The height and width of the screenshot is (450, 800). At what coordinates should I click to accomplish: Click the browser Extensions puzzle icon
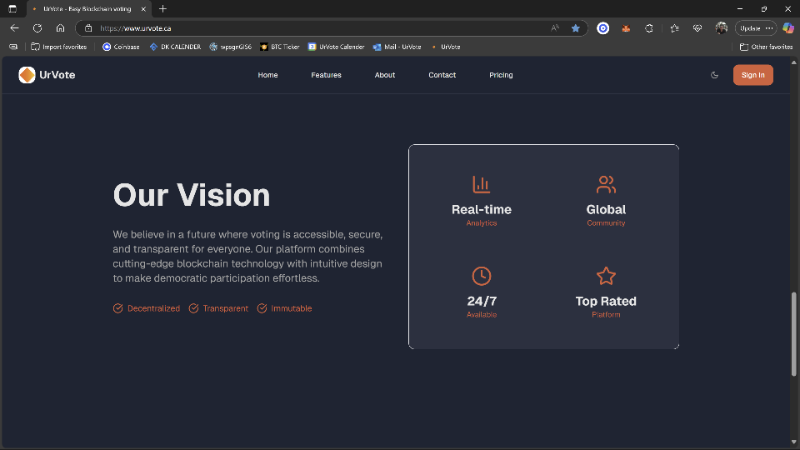[x=649, y=28]
